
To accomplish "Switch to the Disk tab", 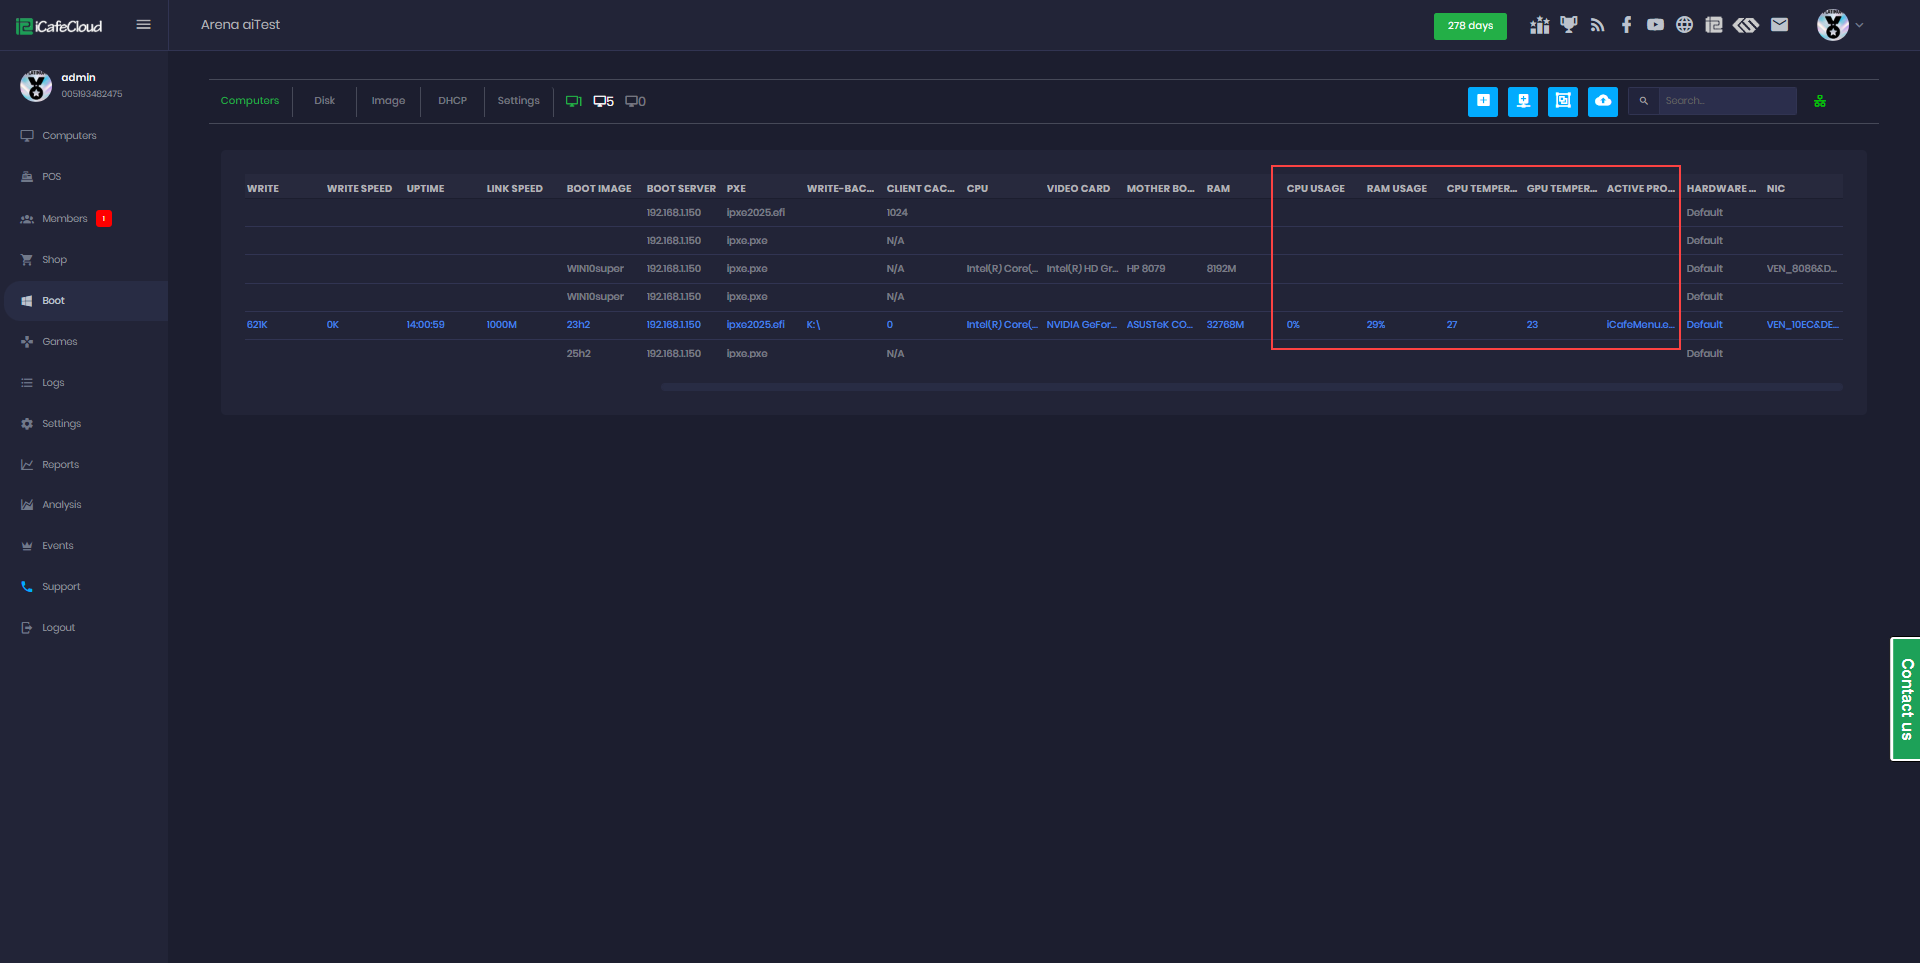I will [324, 100].
